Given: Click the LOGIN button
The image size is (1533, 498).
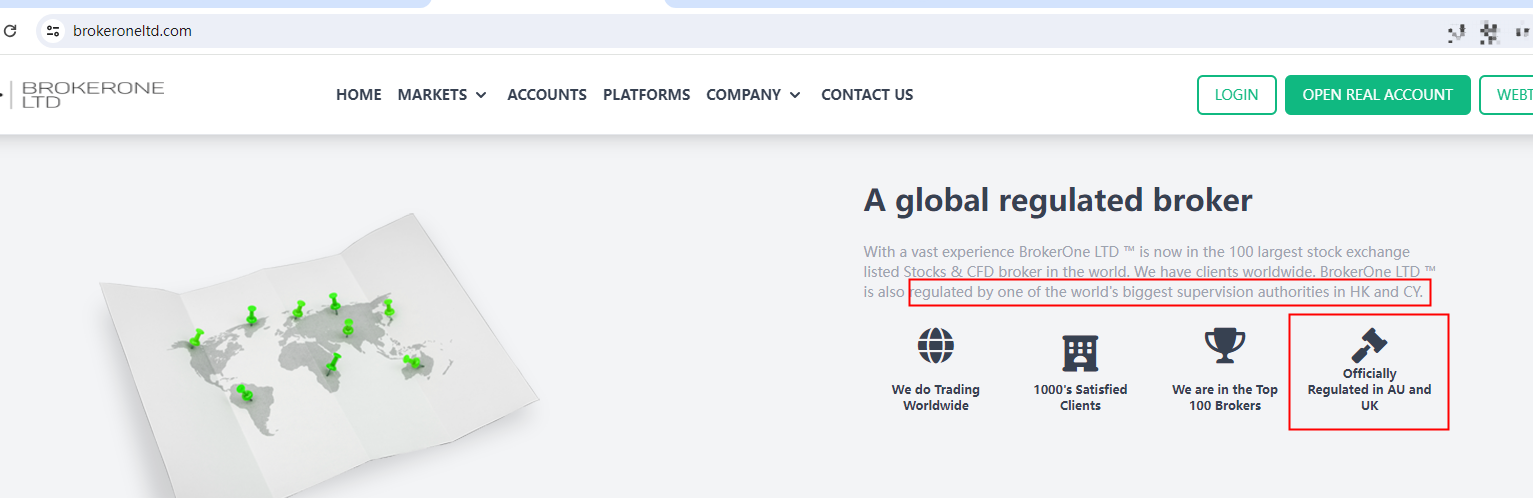Looking at the screenshot, I should tap(1237, 95).
